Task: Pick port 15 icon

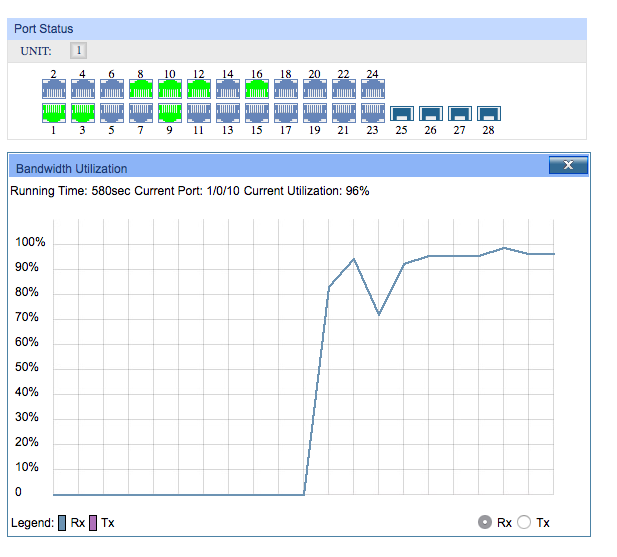Action: point(257,113)
